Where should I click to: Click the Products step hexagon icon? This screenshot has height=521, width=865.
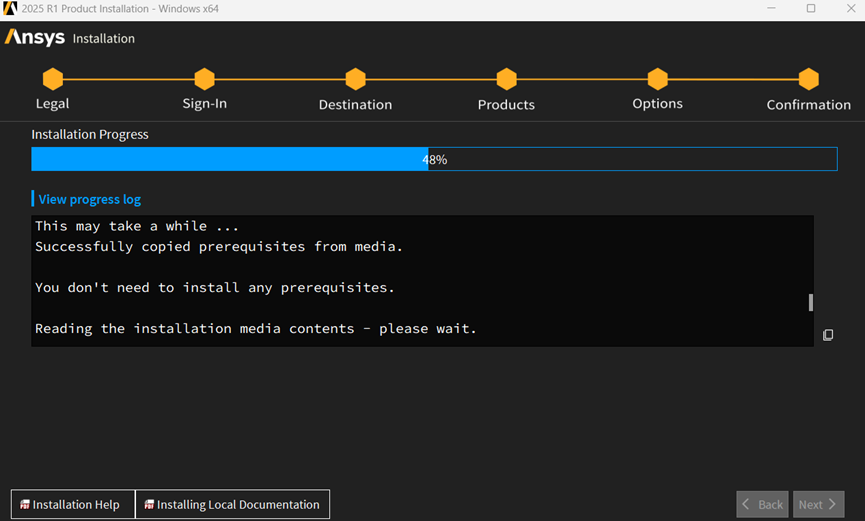coord(506,79)
